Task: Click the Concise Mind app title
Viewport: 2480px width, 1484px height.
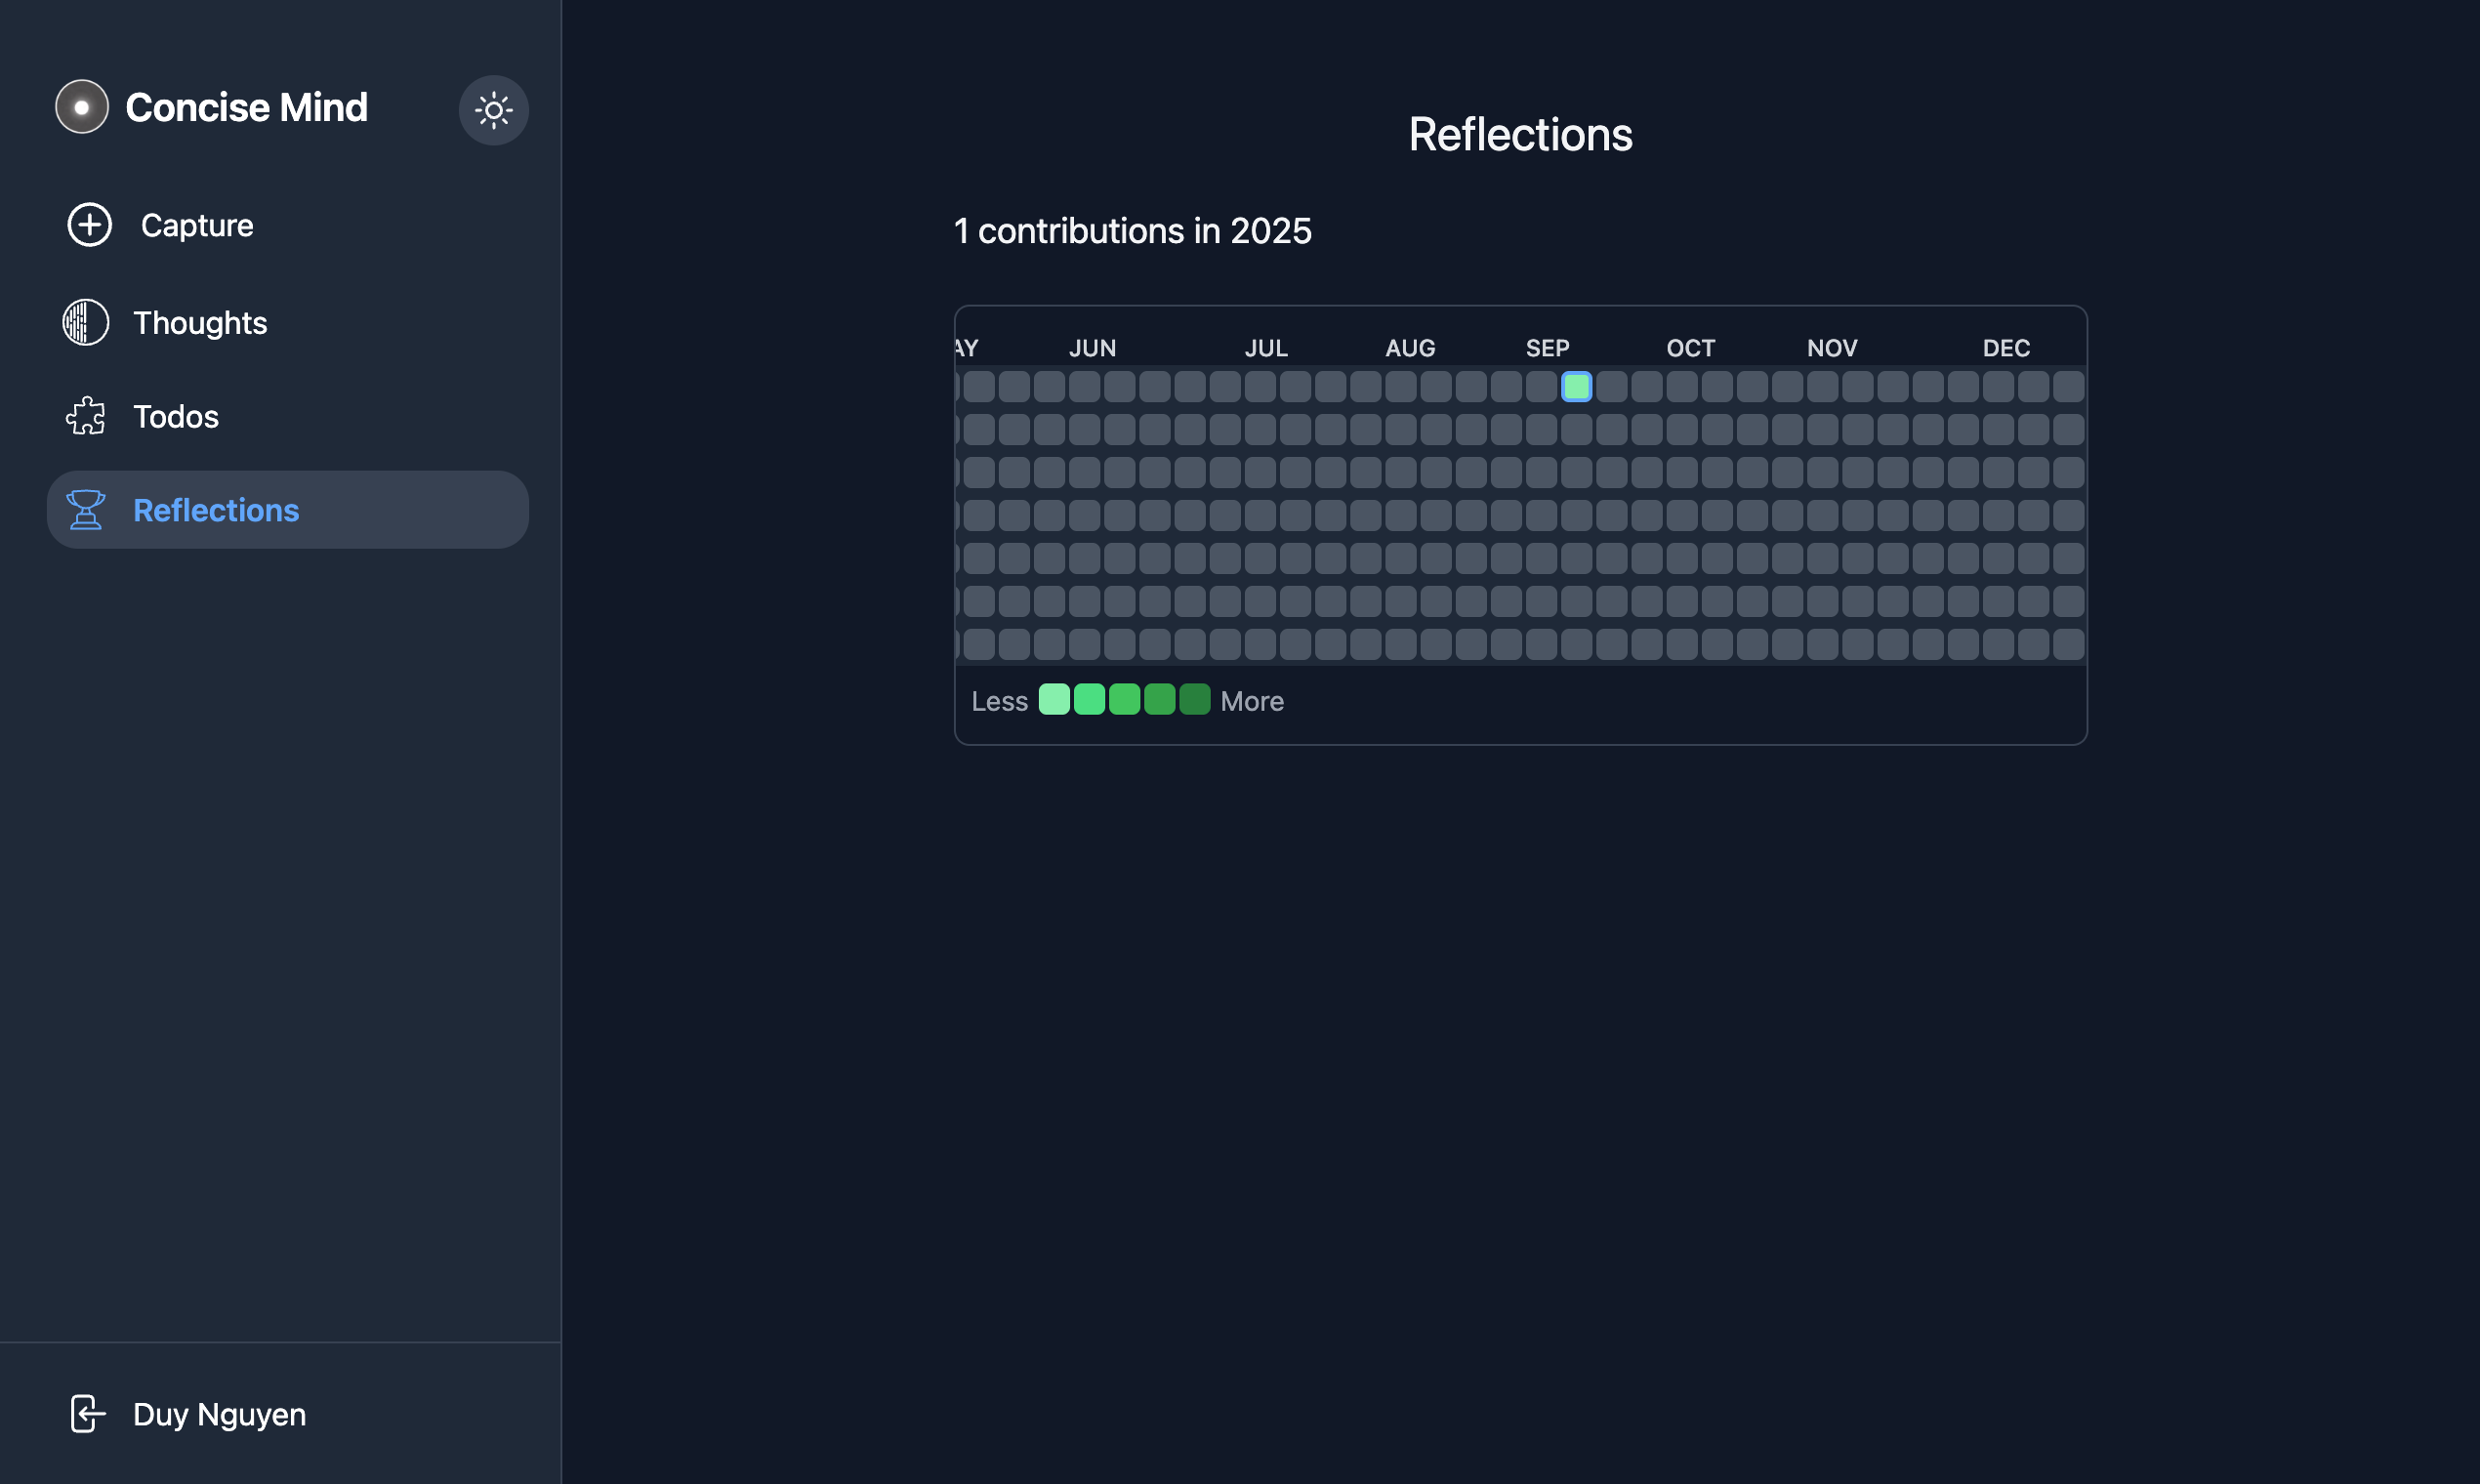Action: (x=247, y=107)
